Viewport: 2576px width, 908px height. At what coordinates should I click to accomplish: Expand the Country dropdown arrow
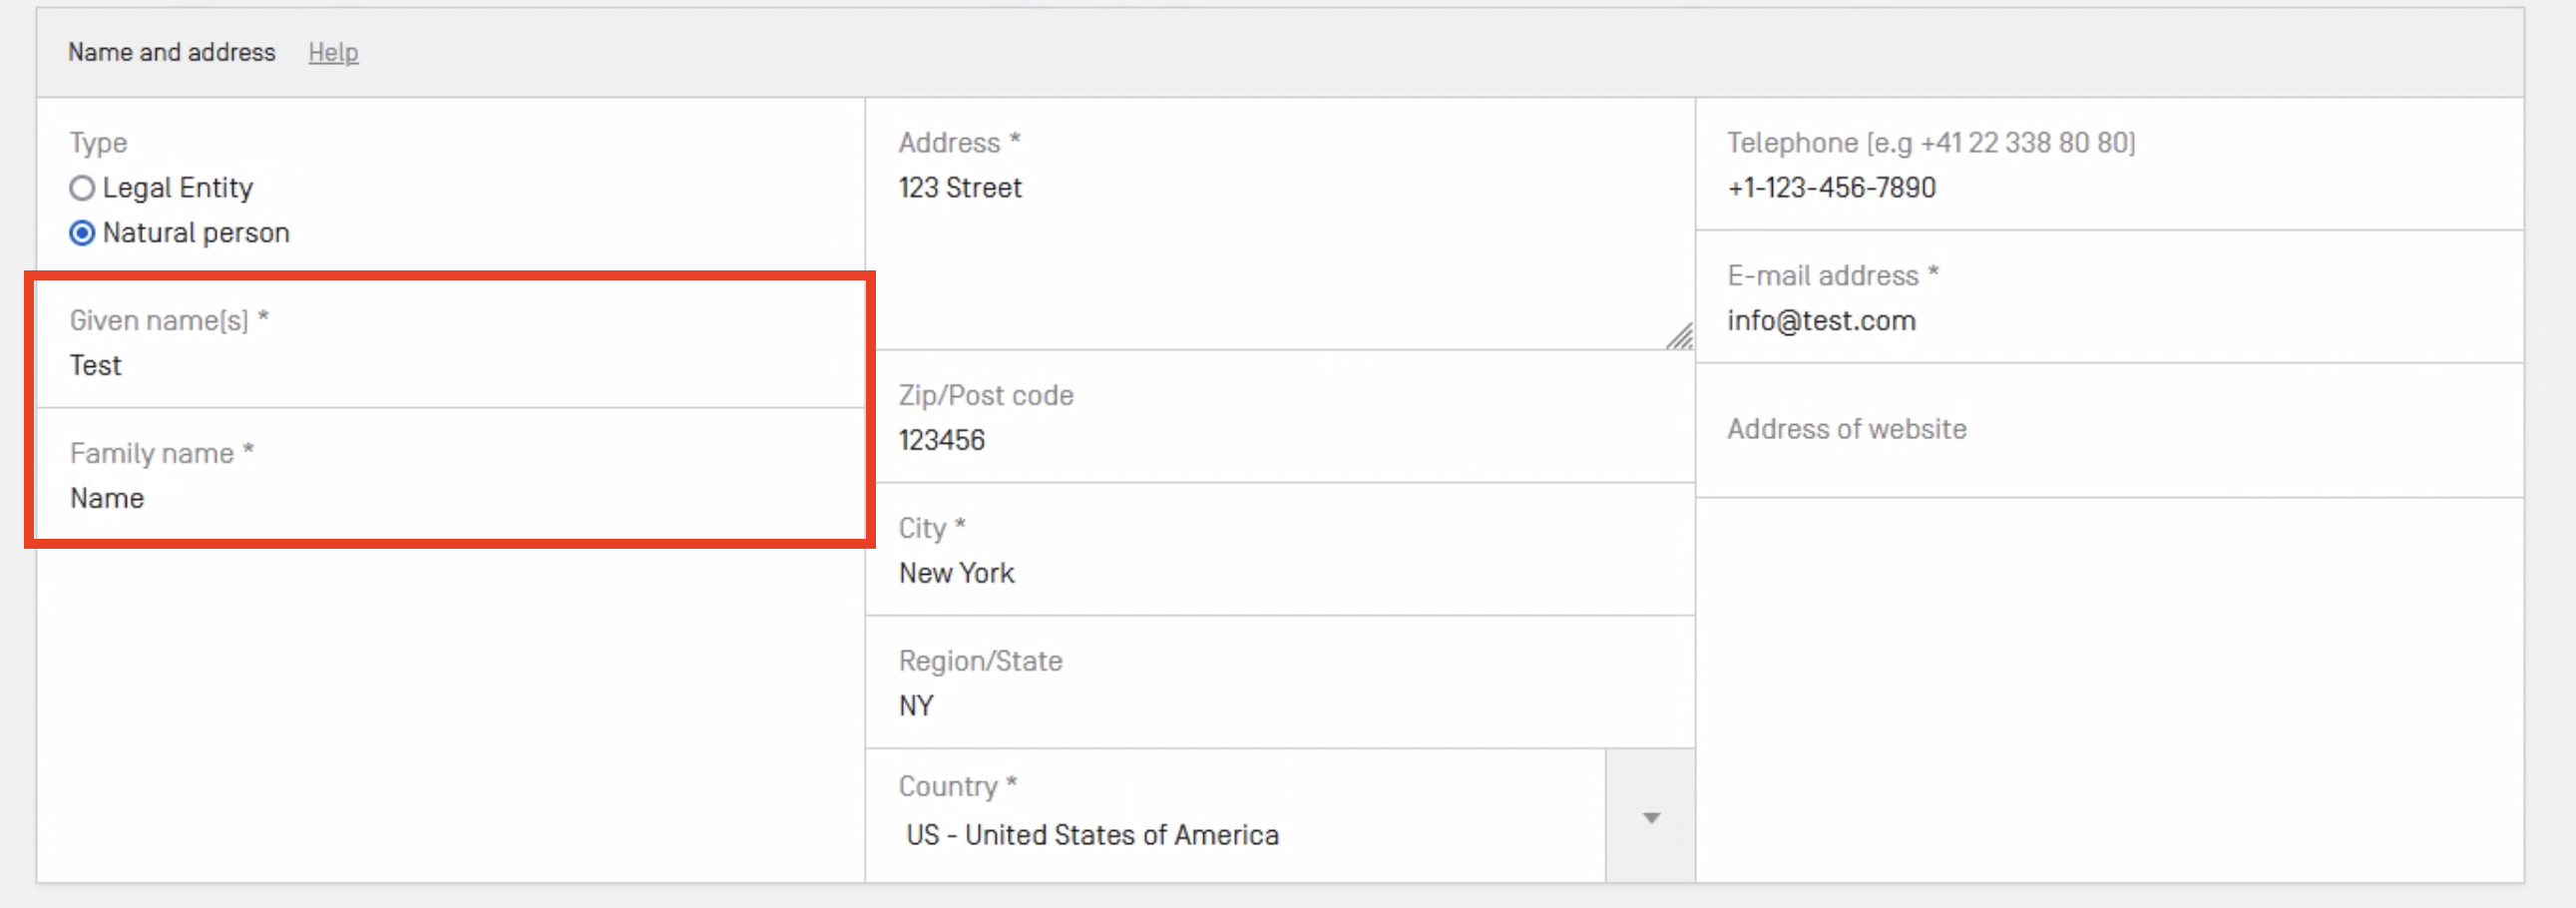point(1651,817)
